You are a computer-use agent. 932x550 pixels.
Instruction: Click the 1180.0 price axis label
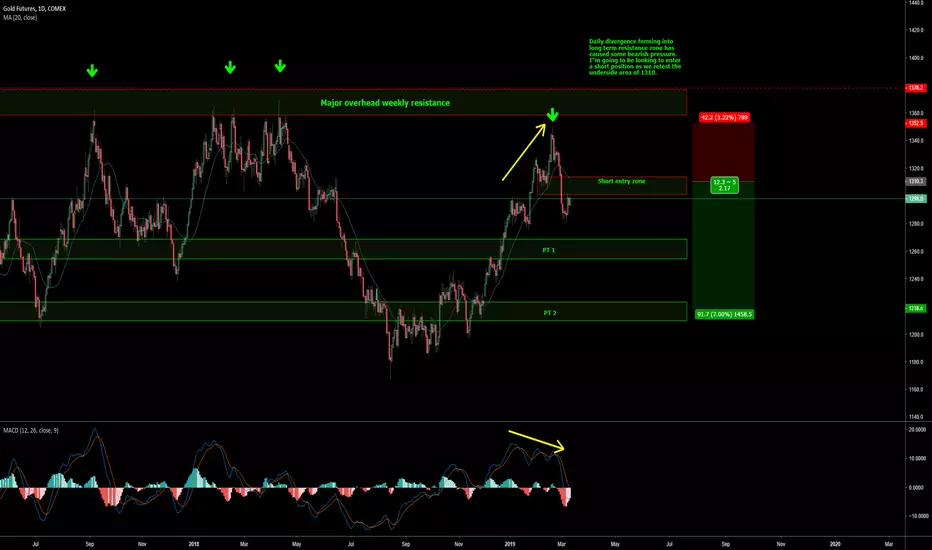coord(916,362)
